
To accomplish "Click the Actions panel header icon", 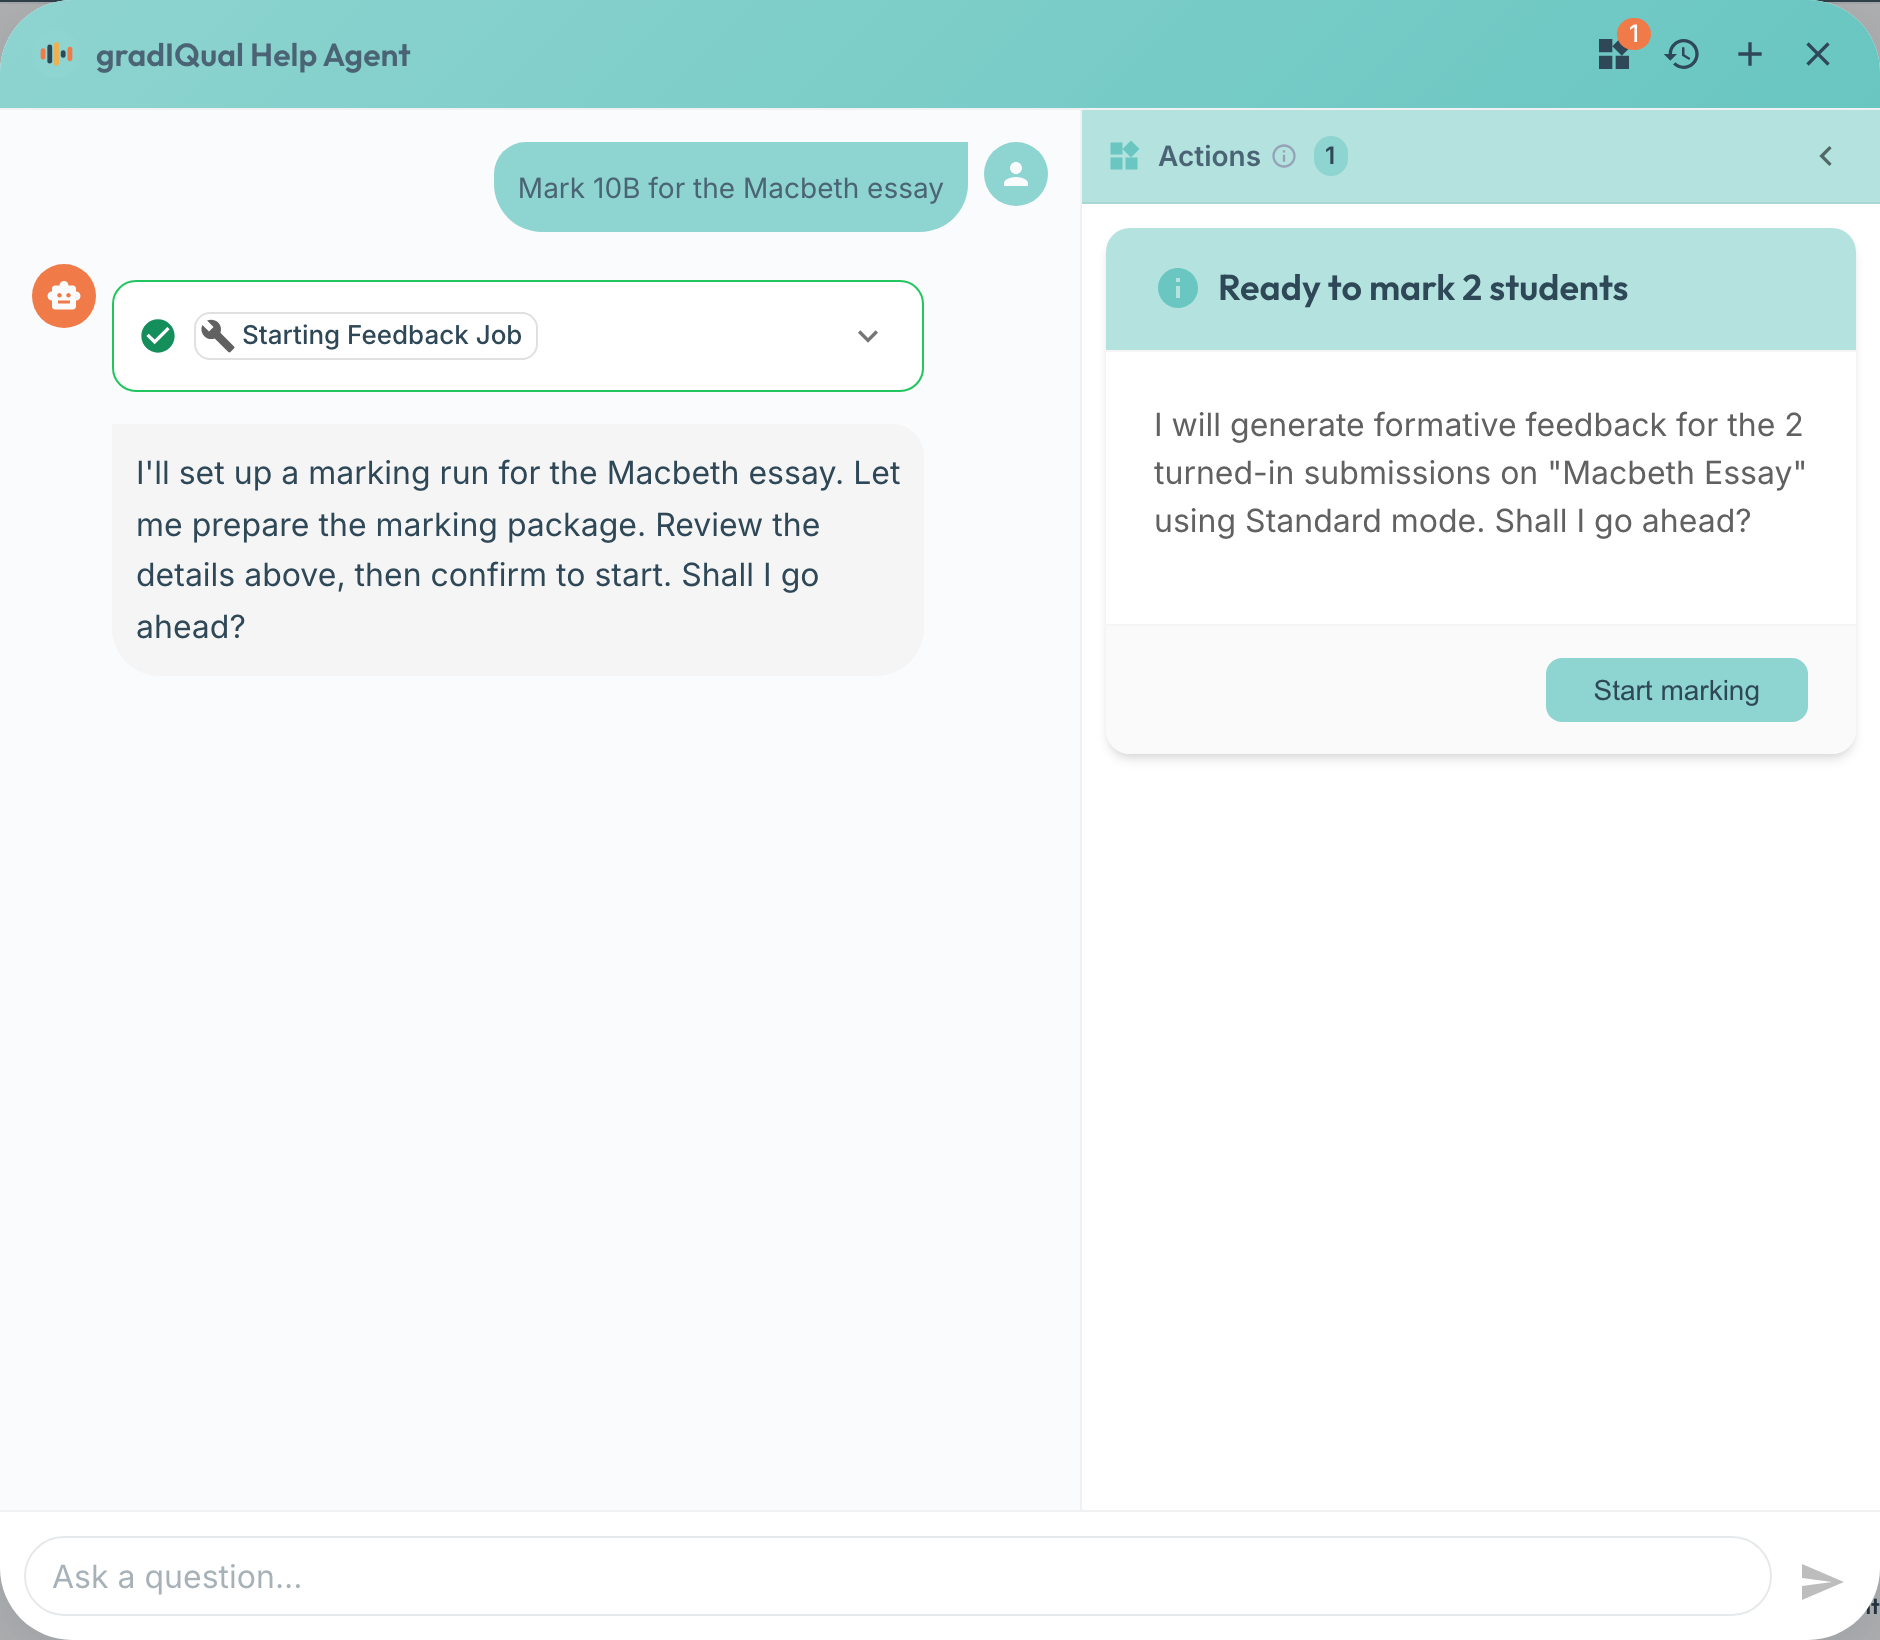I will 1125,156.
